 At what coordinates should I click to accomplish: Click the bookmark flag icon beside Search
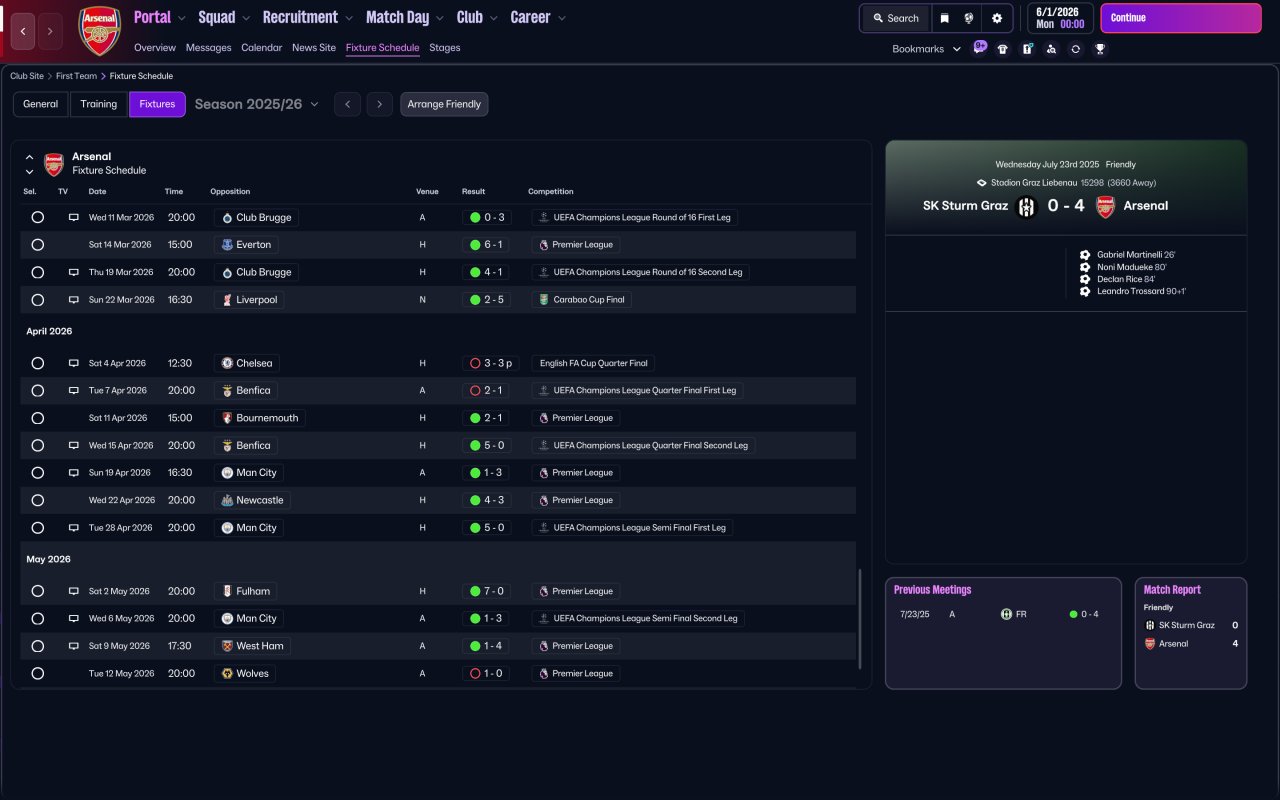click(944, 18)
